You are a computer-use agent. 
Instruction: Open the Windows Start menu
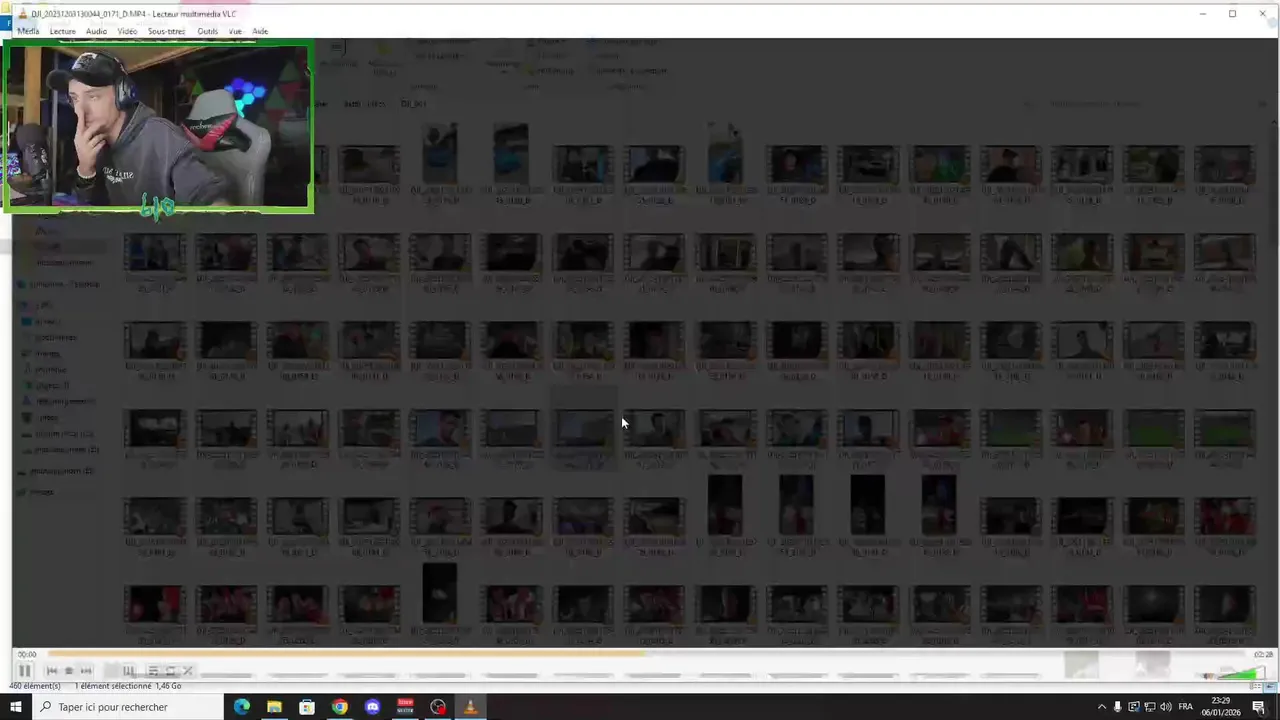[x=15, y=707]
